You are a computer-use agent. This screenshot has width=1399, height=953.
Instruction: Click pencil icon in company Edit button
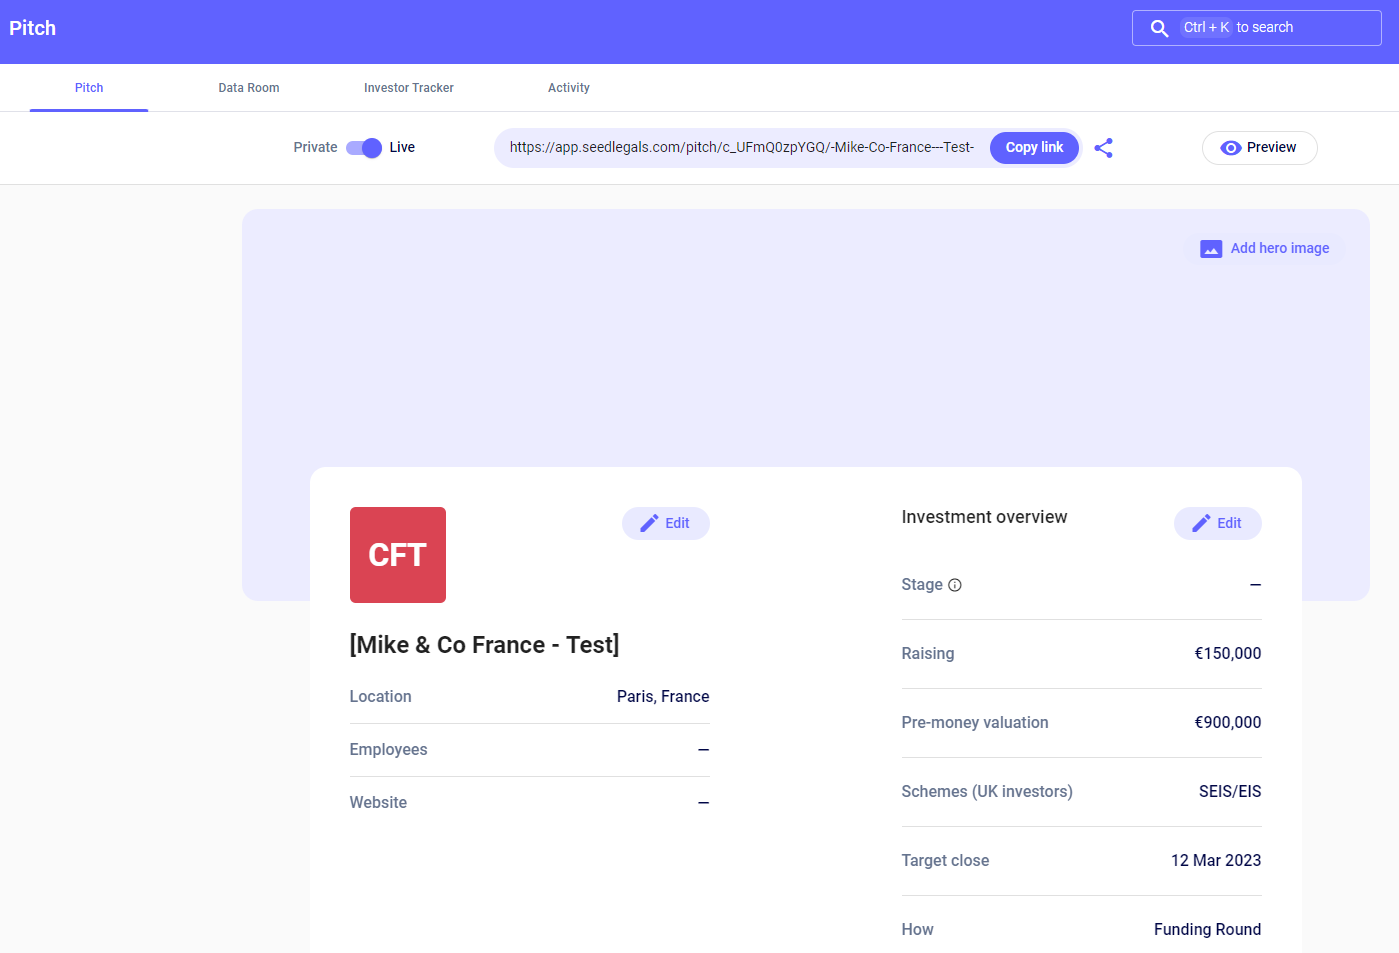[649, 523]
